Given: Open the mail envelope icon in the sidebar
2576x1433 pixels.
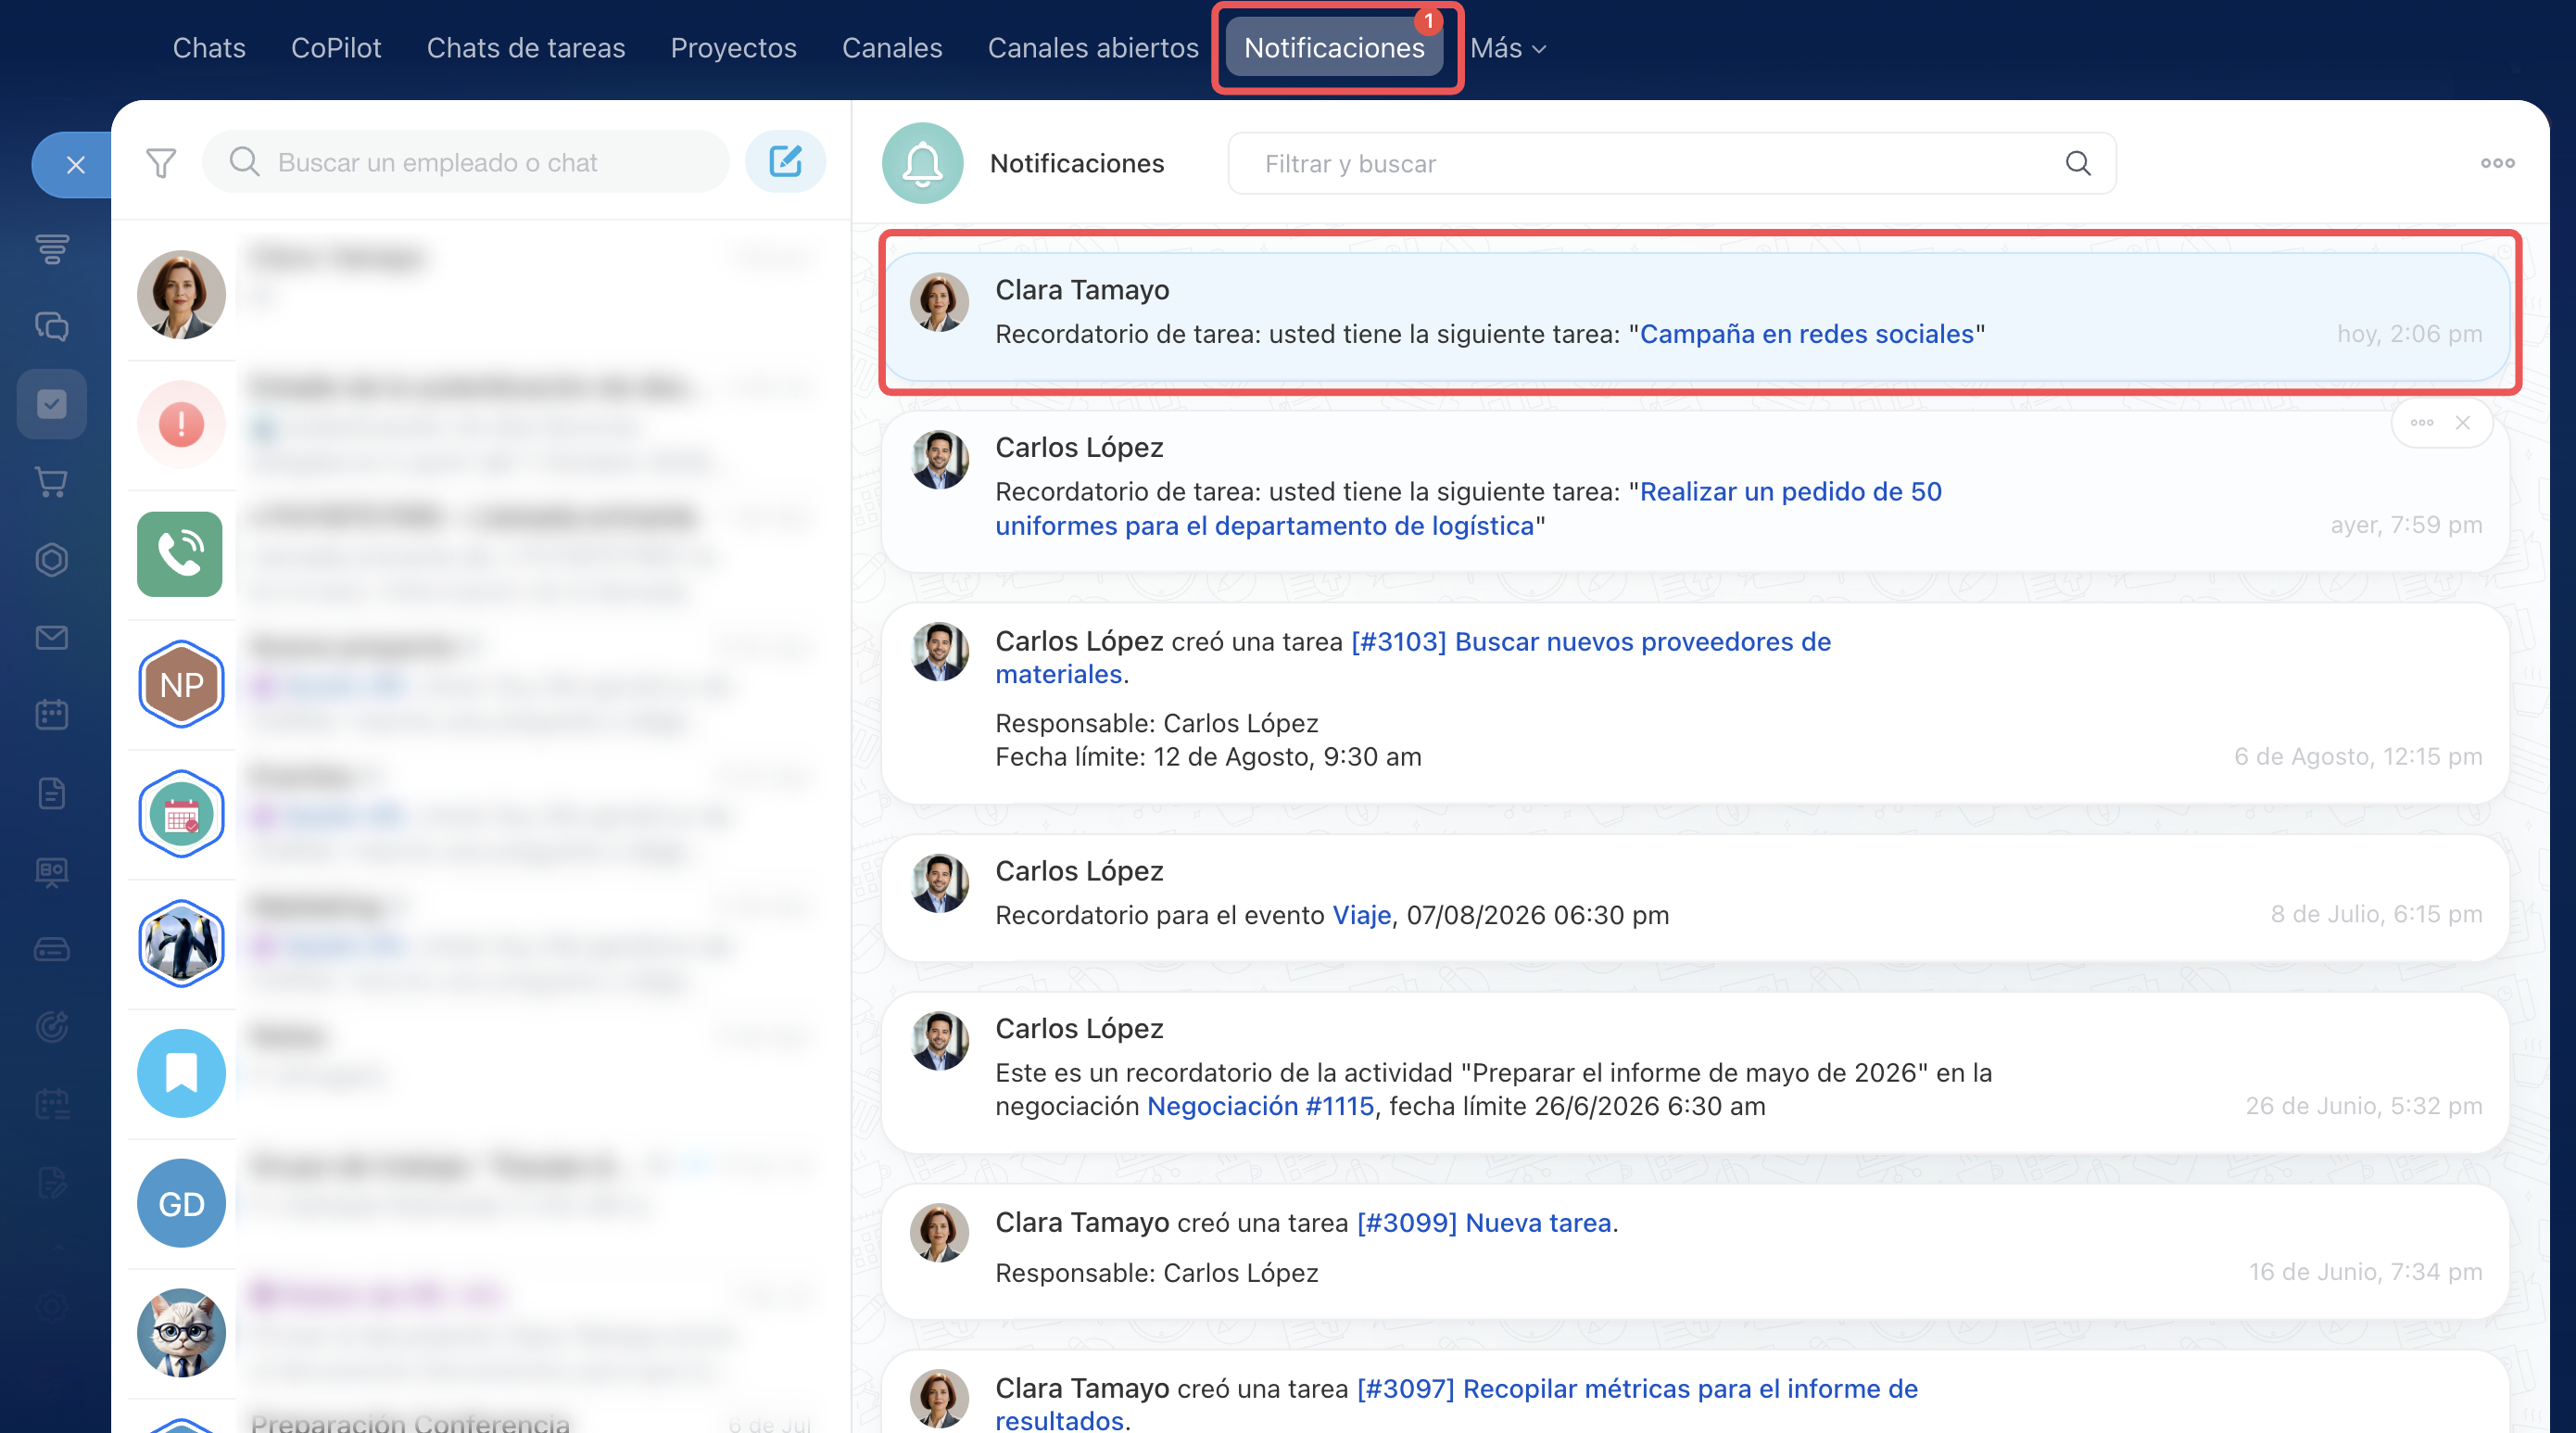Looking at the screenshot, I should (52, 638).
